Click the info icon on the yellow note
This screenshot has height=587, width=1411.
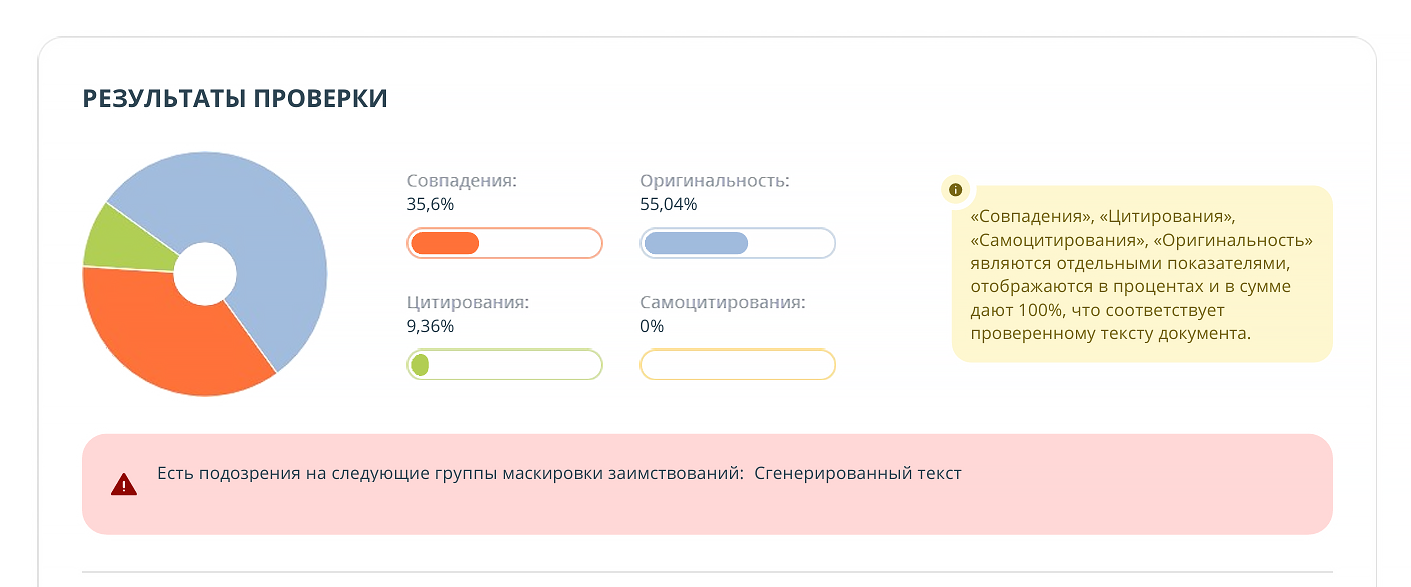(955, 189)
